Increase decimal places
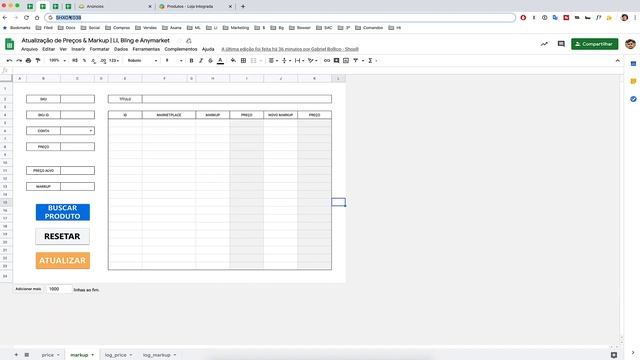 coord(103,60)
